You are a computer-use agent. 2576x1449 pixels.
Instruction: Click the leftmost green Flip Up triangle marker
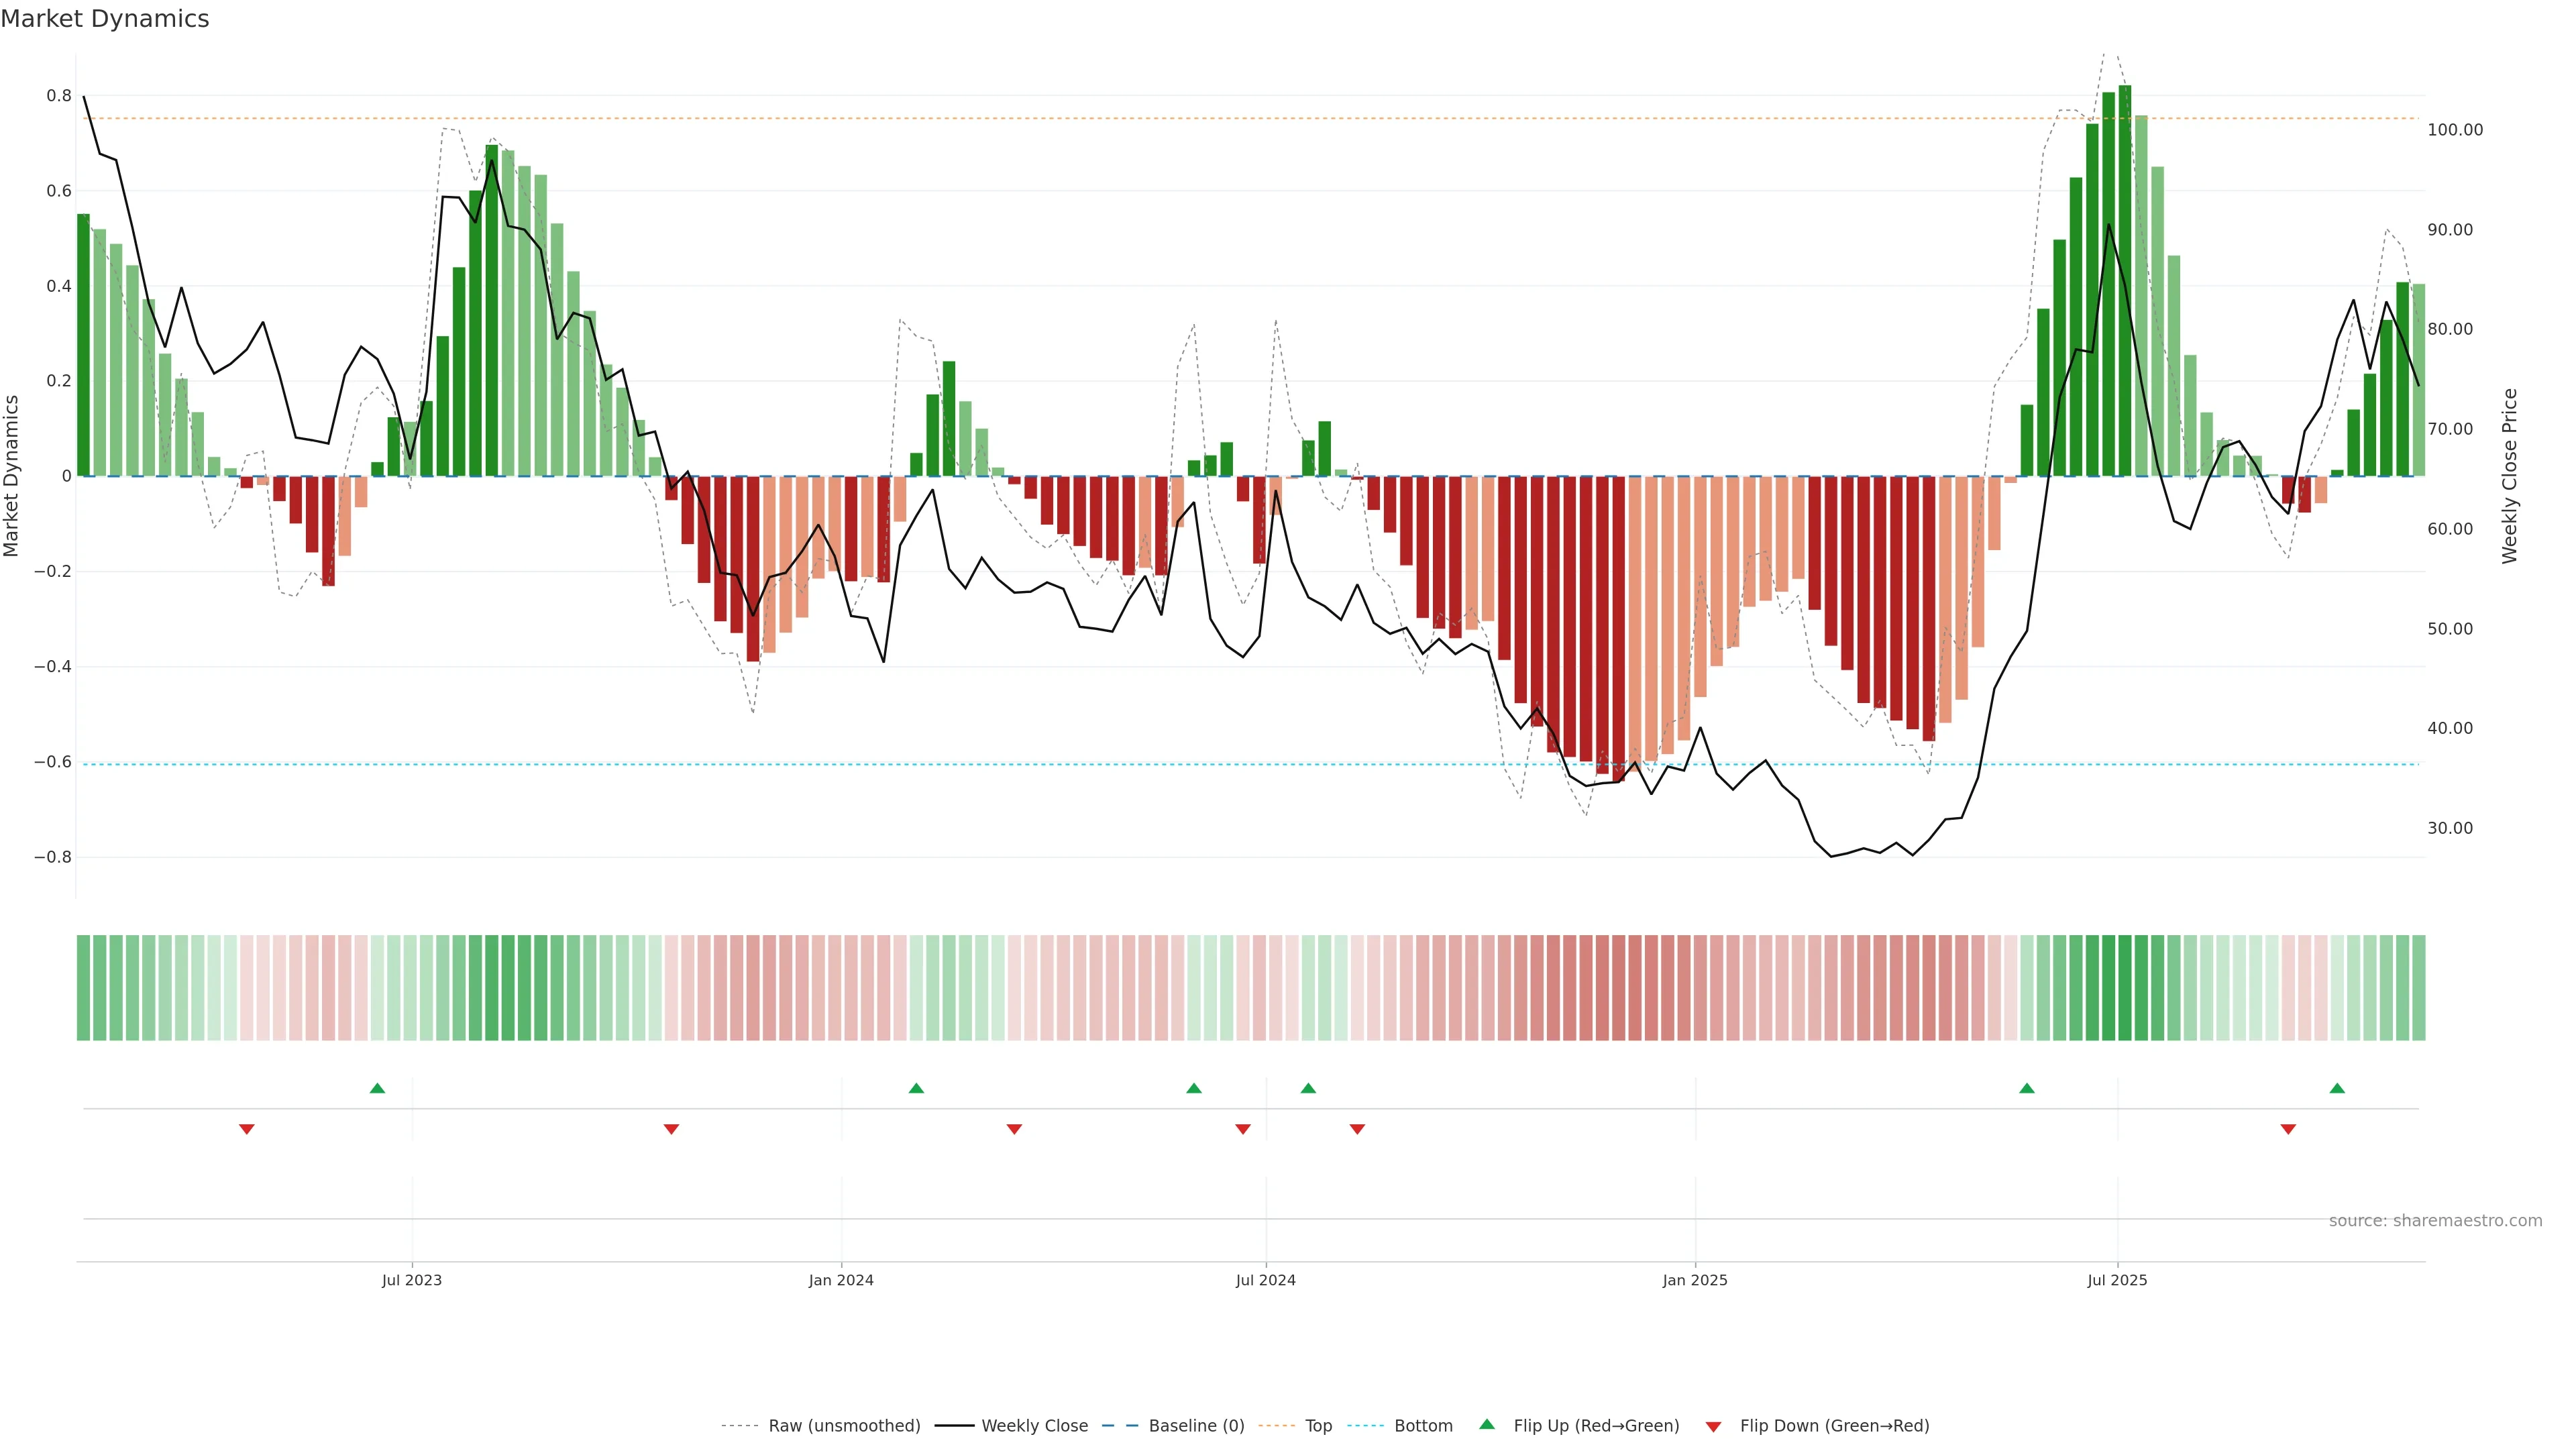377,1088
